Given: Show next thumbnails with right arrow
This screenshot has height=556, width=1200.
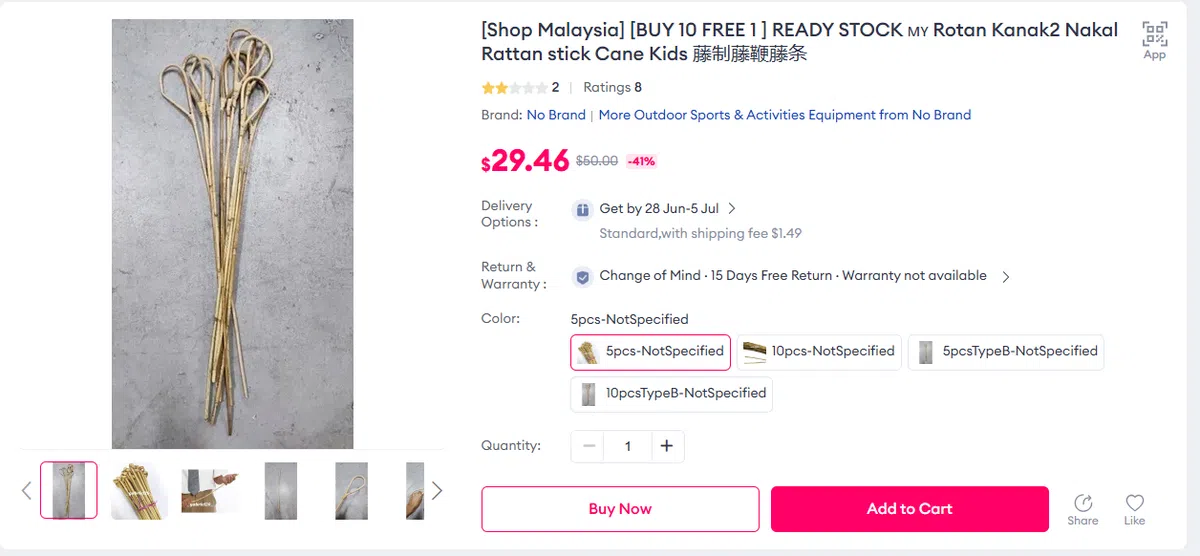Looking at the screenshot, I should pos(437,490).
